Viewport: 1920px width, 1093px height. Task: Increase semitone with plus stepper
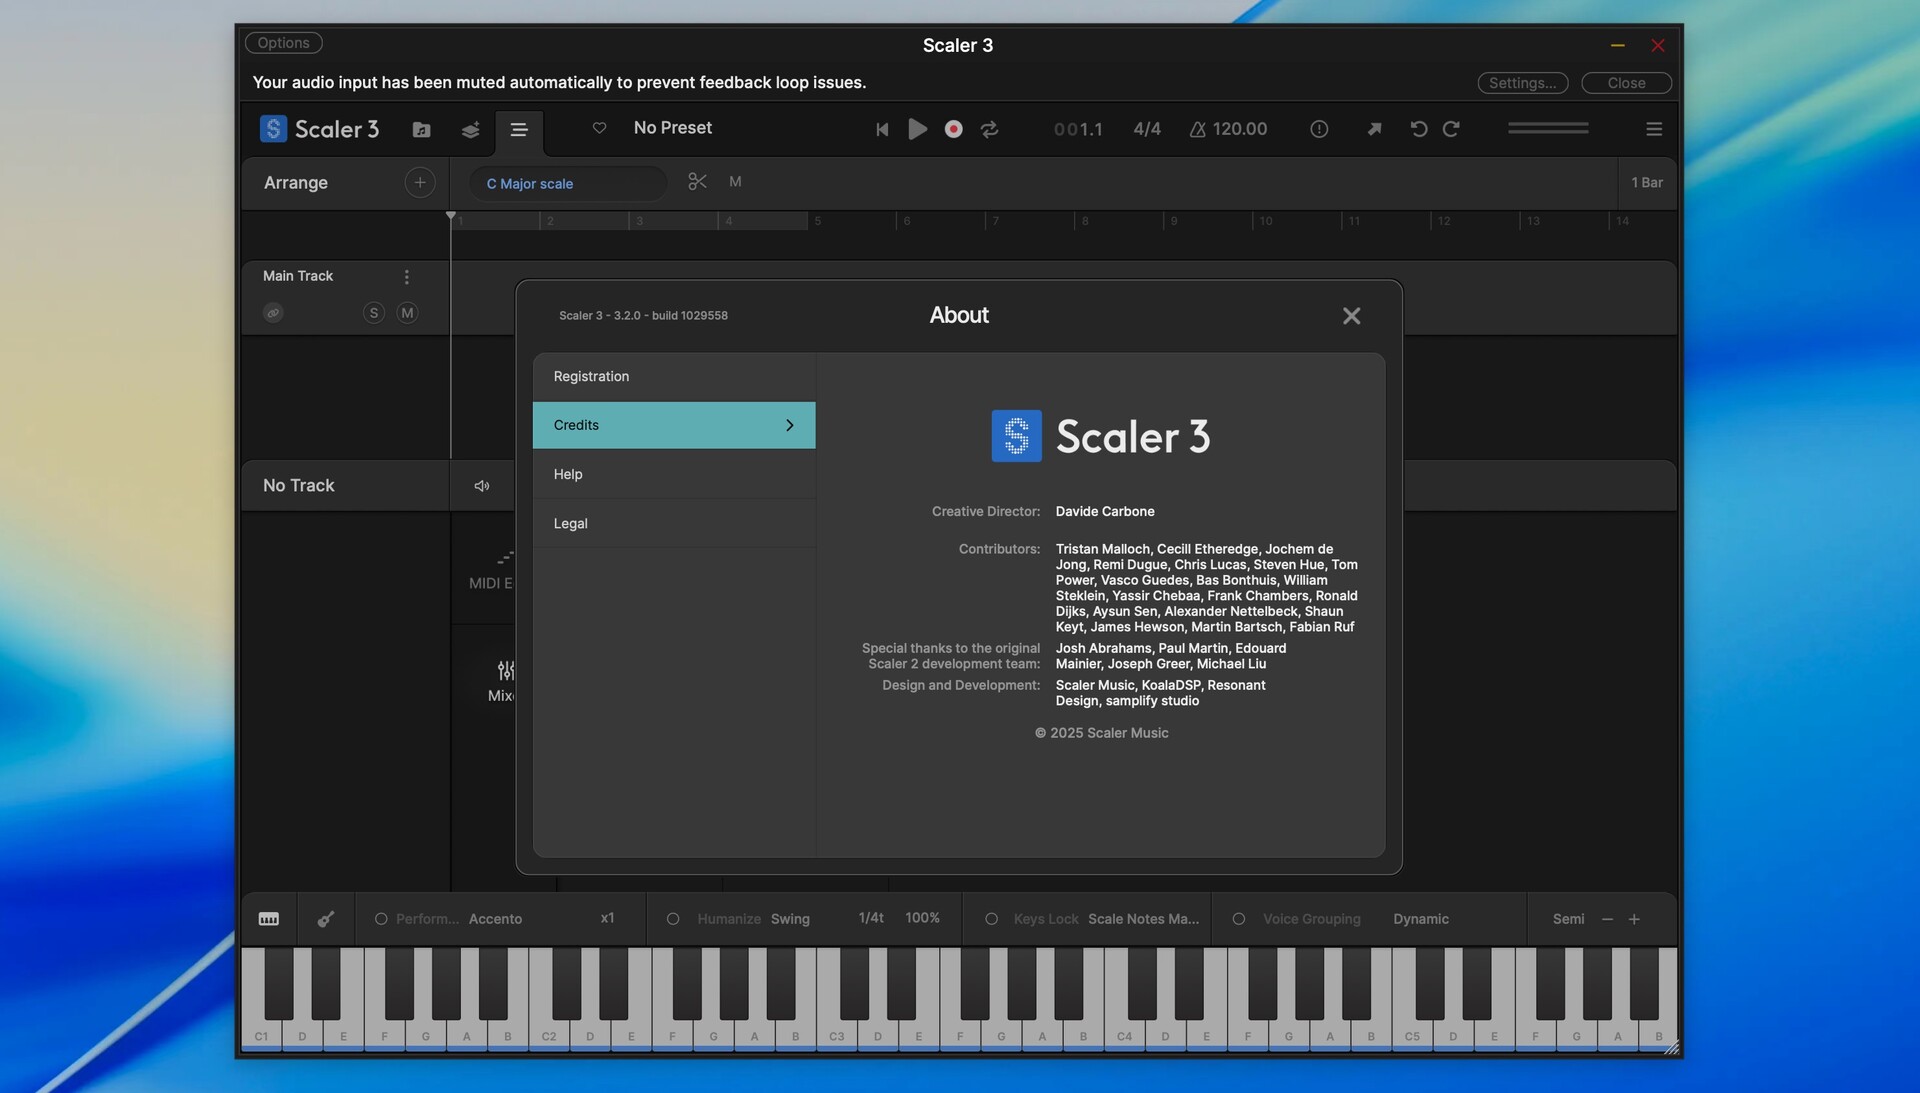pos(1634,919)
